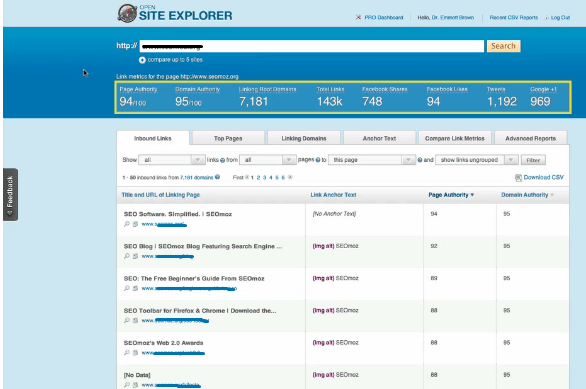Click magnifier icon under [No Data] row

(127, 385)
